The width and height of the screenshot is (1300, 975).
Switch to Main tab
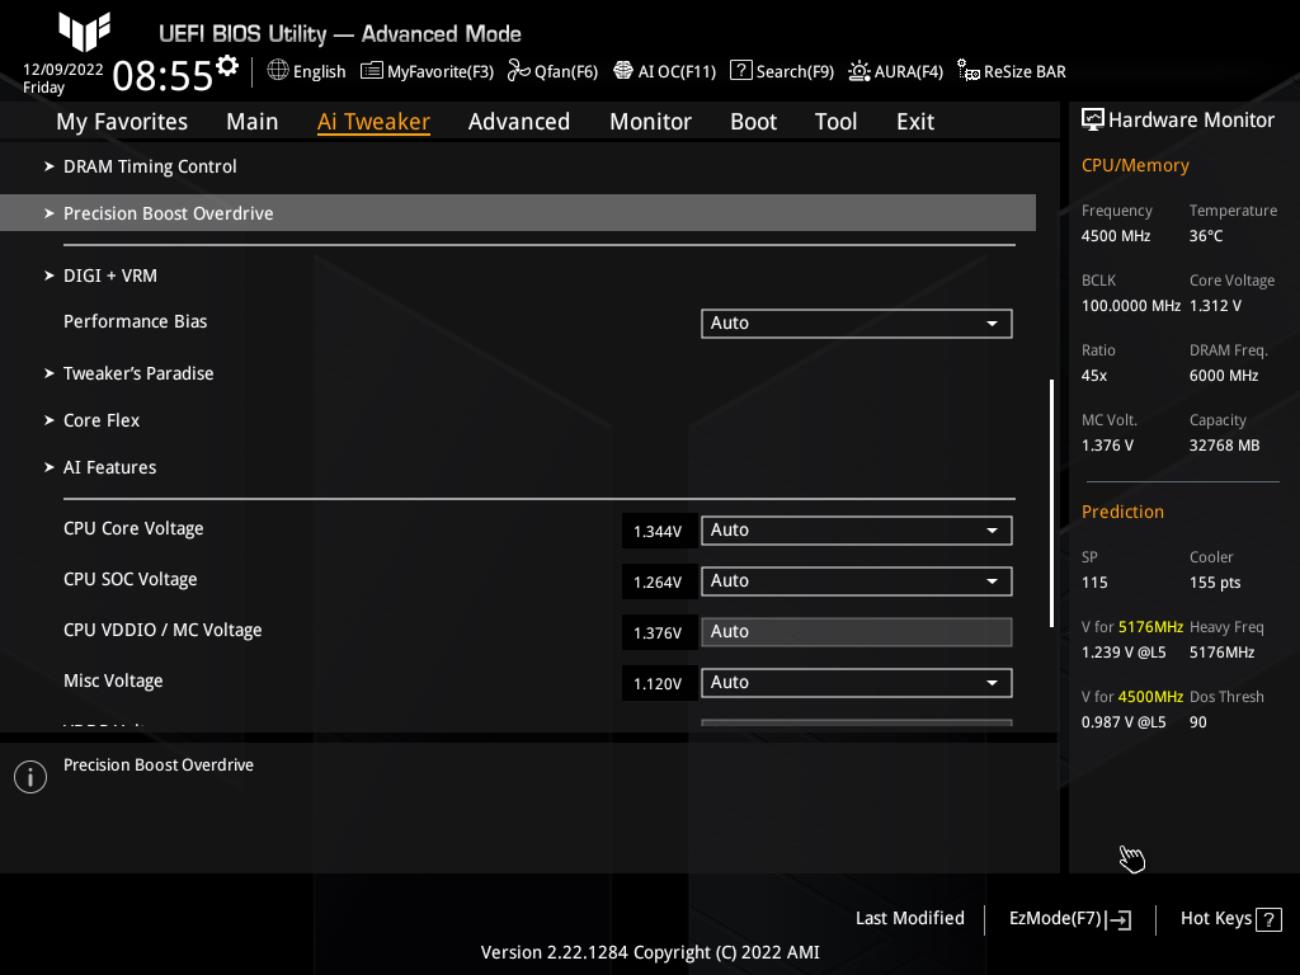click(252, 122)
